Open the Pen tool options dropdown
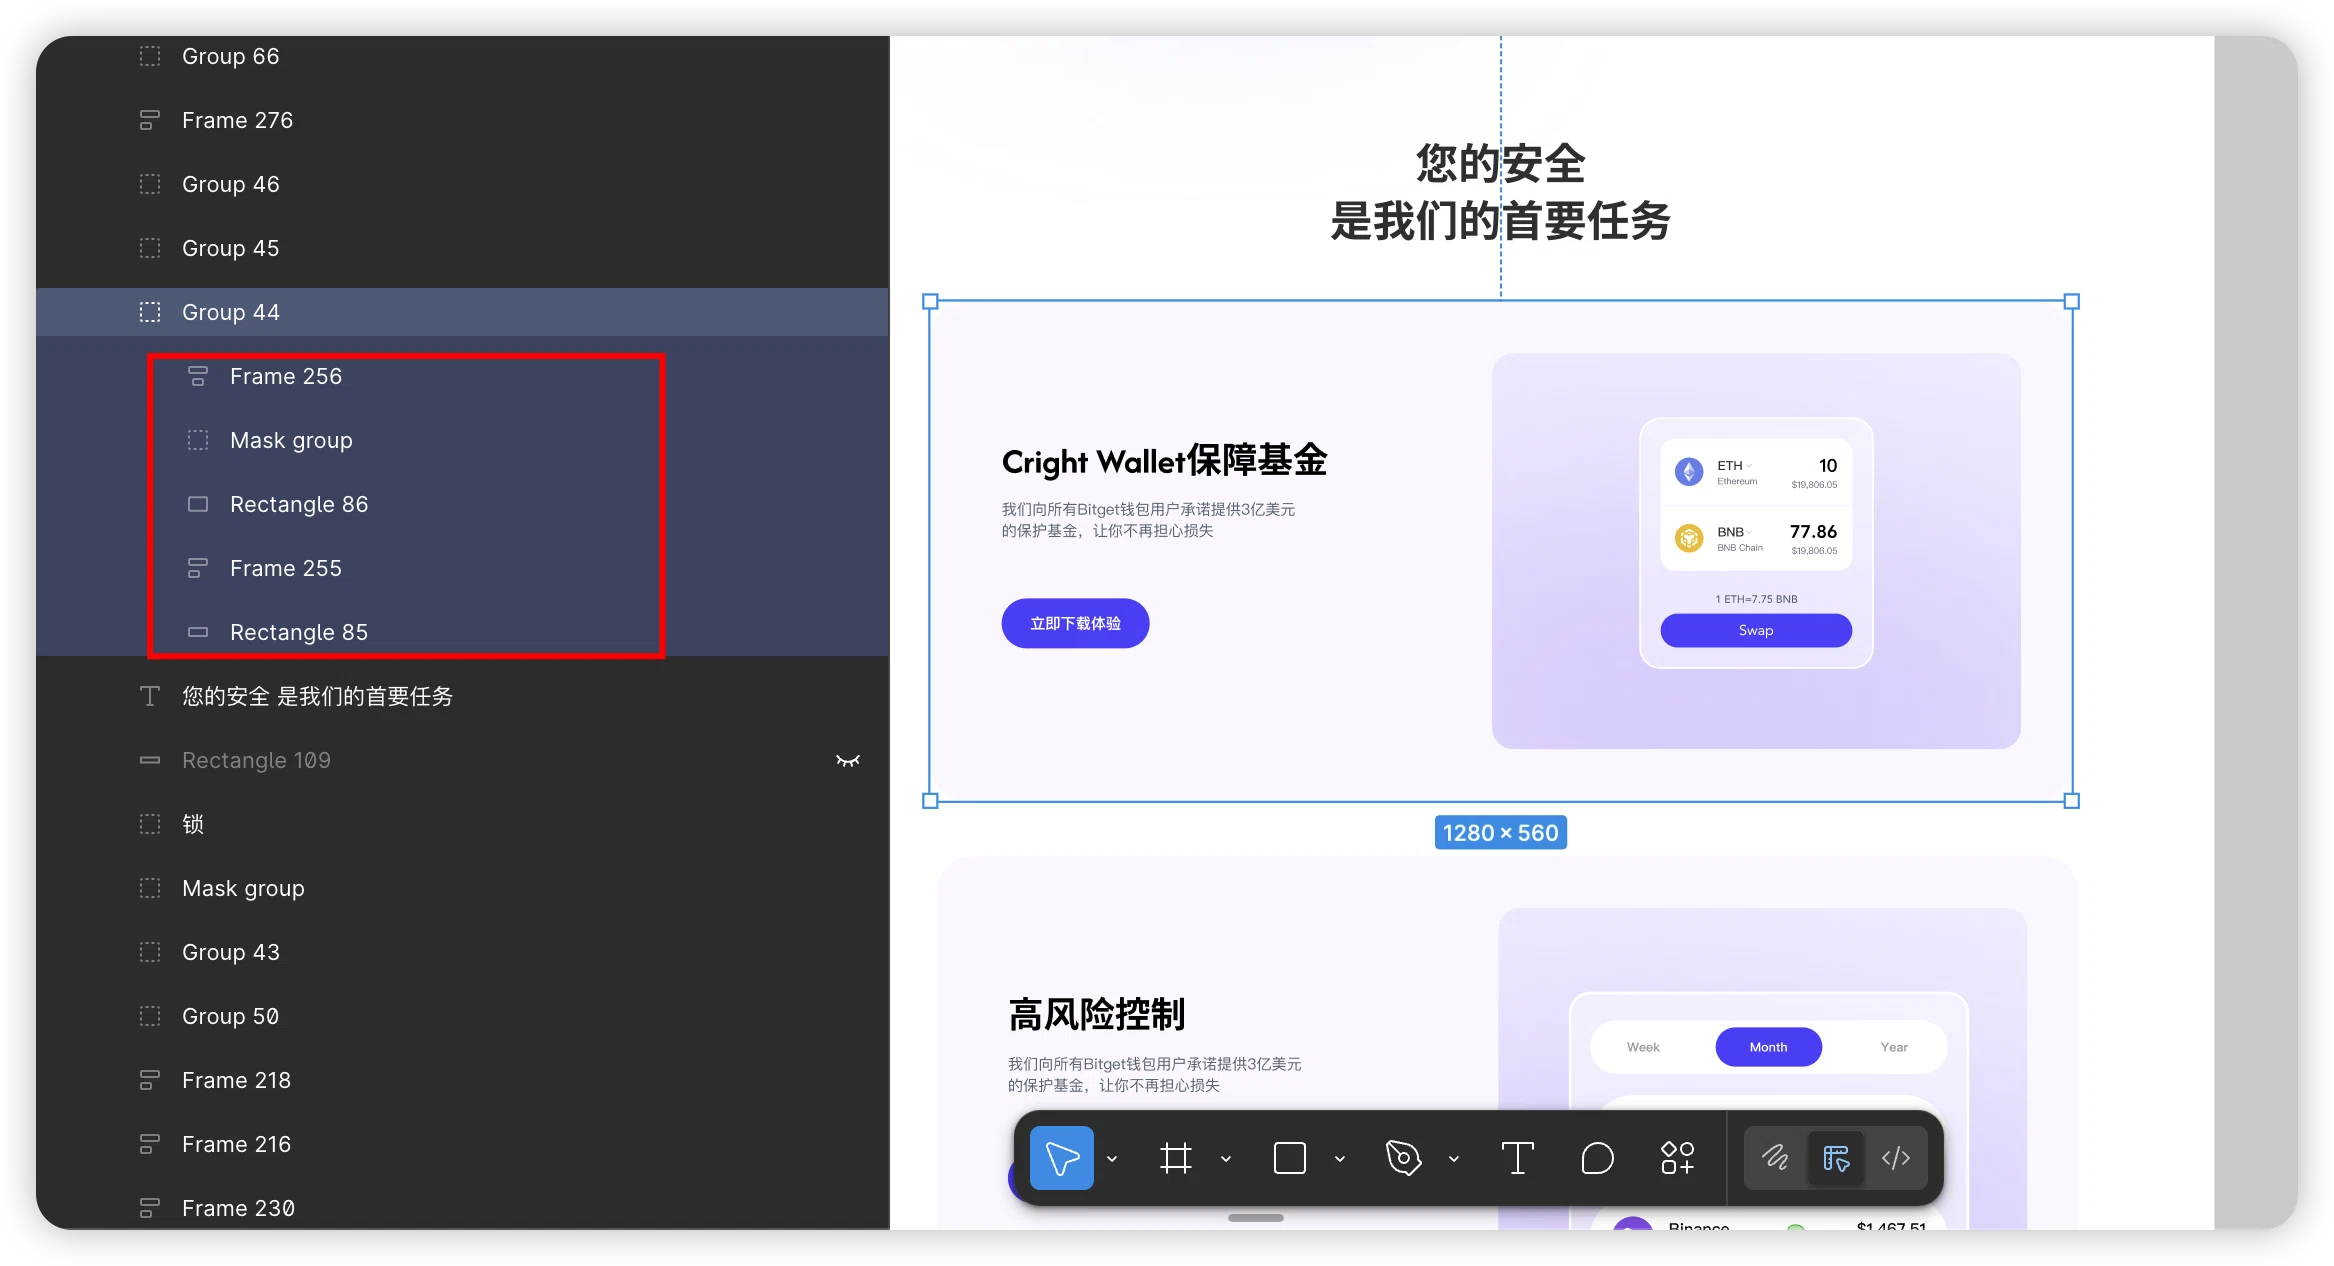The width and height of the screenshot is (2334, 1266). [x=1454, y=1159]
